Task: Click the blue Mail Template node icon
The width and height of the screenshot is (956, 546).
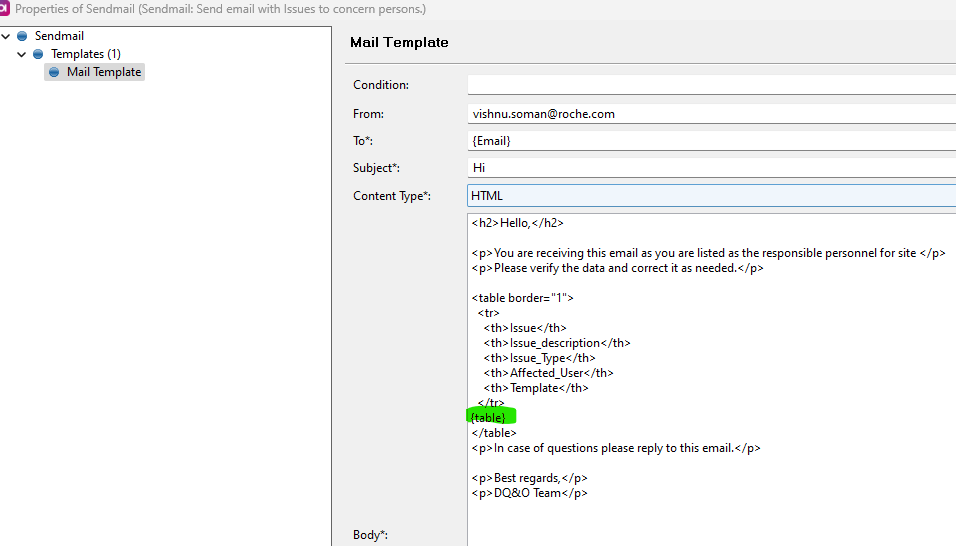Action: point(54,72)
